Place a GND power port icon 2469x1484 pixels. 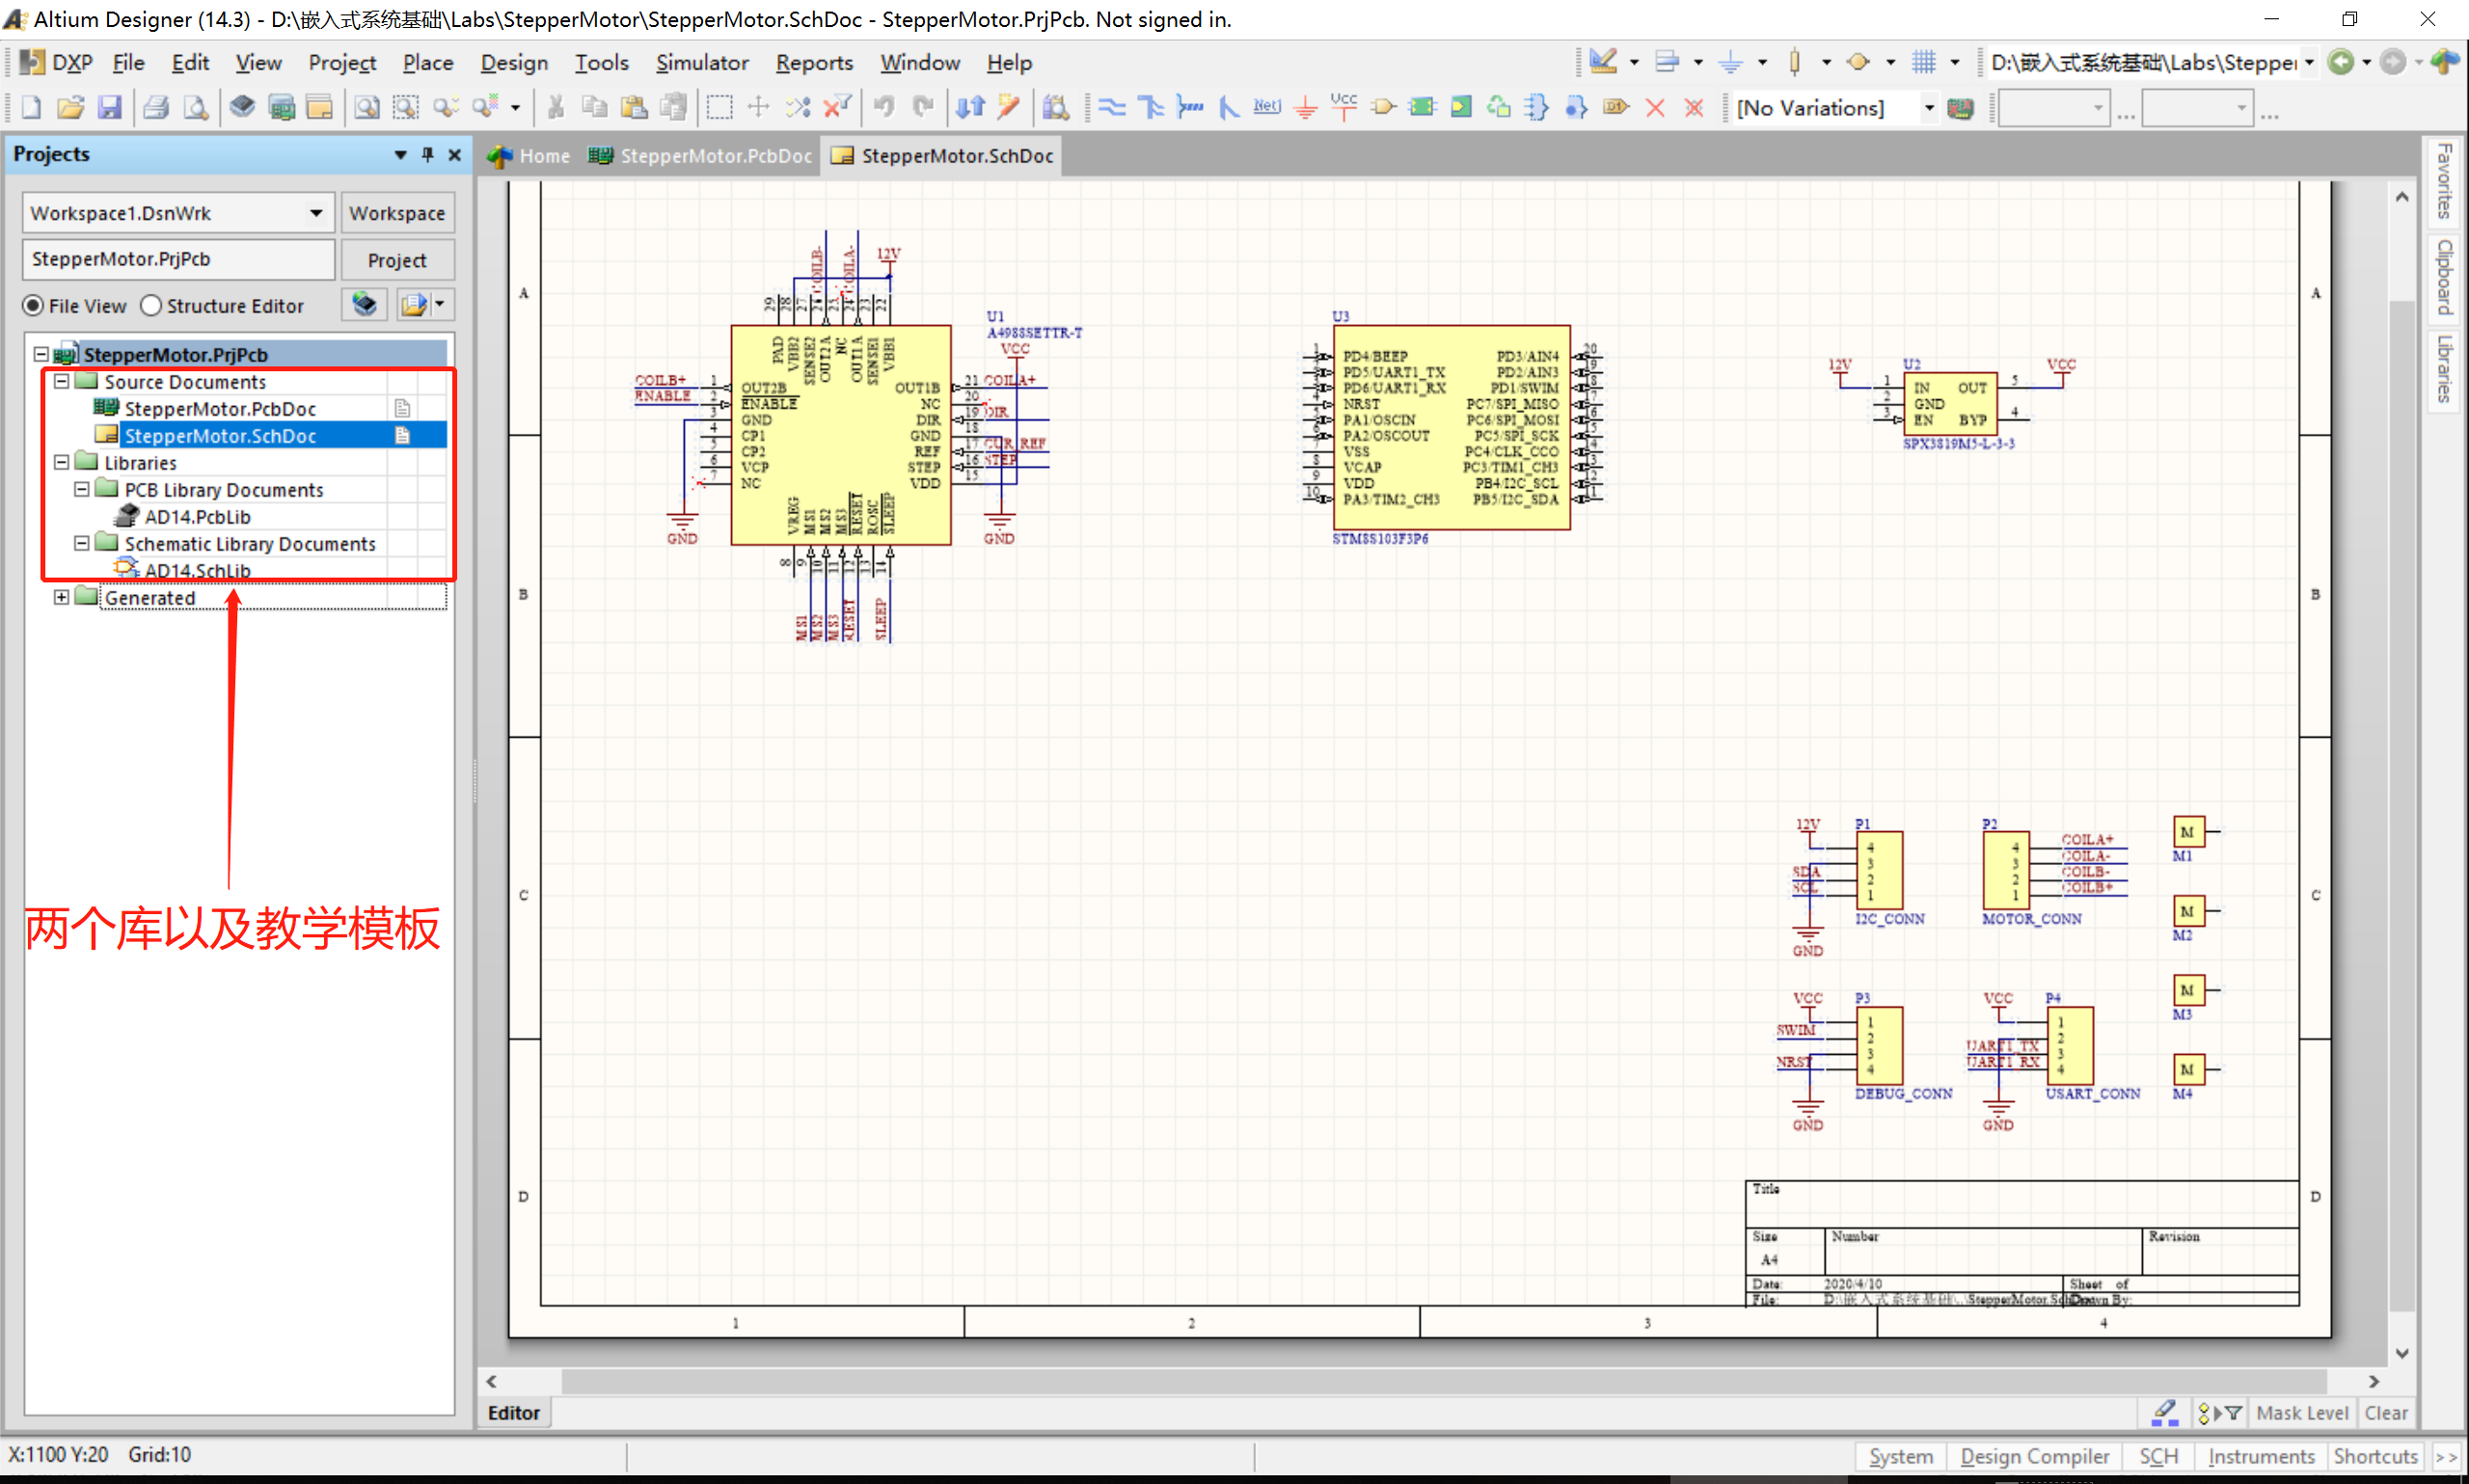pos(1305,107)
